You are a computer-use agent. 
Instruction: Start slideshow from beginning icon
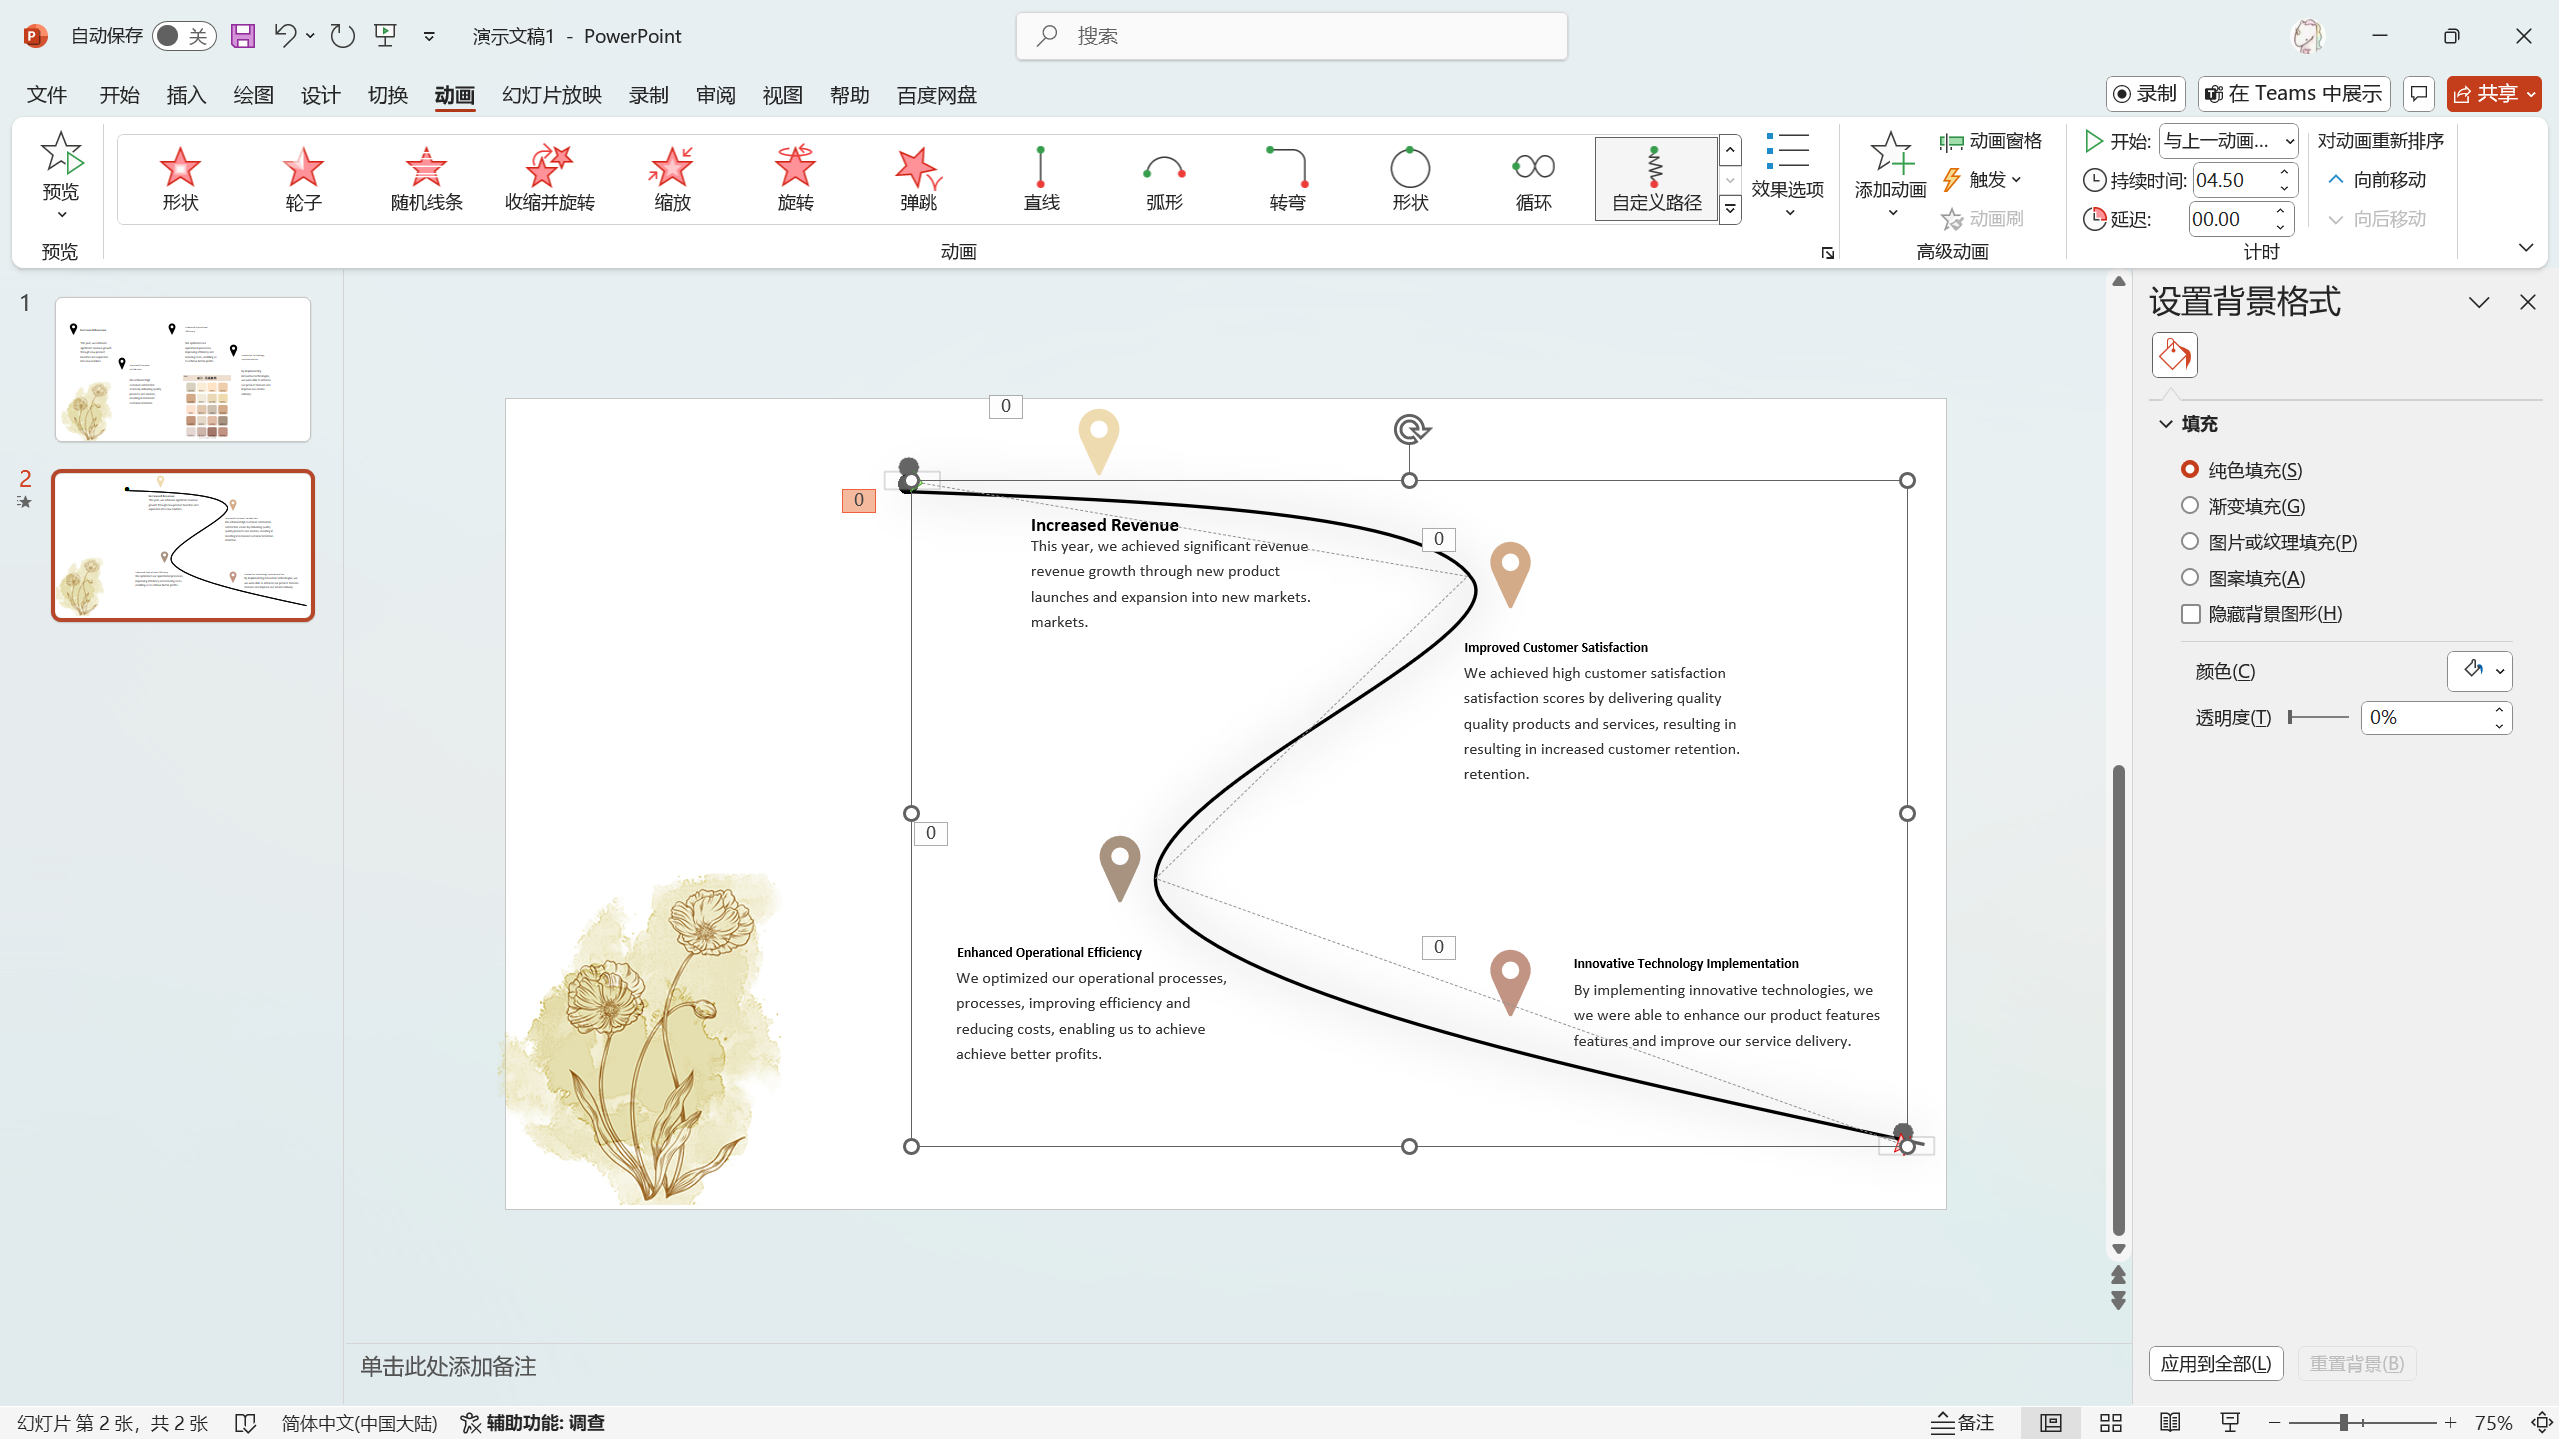(x=386, y=36)
